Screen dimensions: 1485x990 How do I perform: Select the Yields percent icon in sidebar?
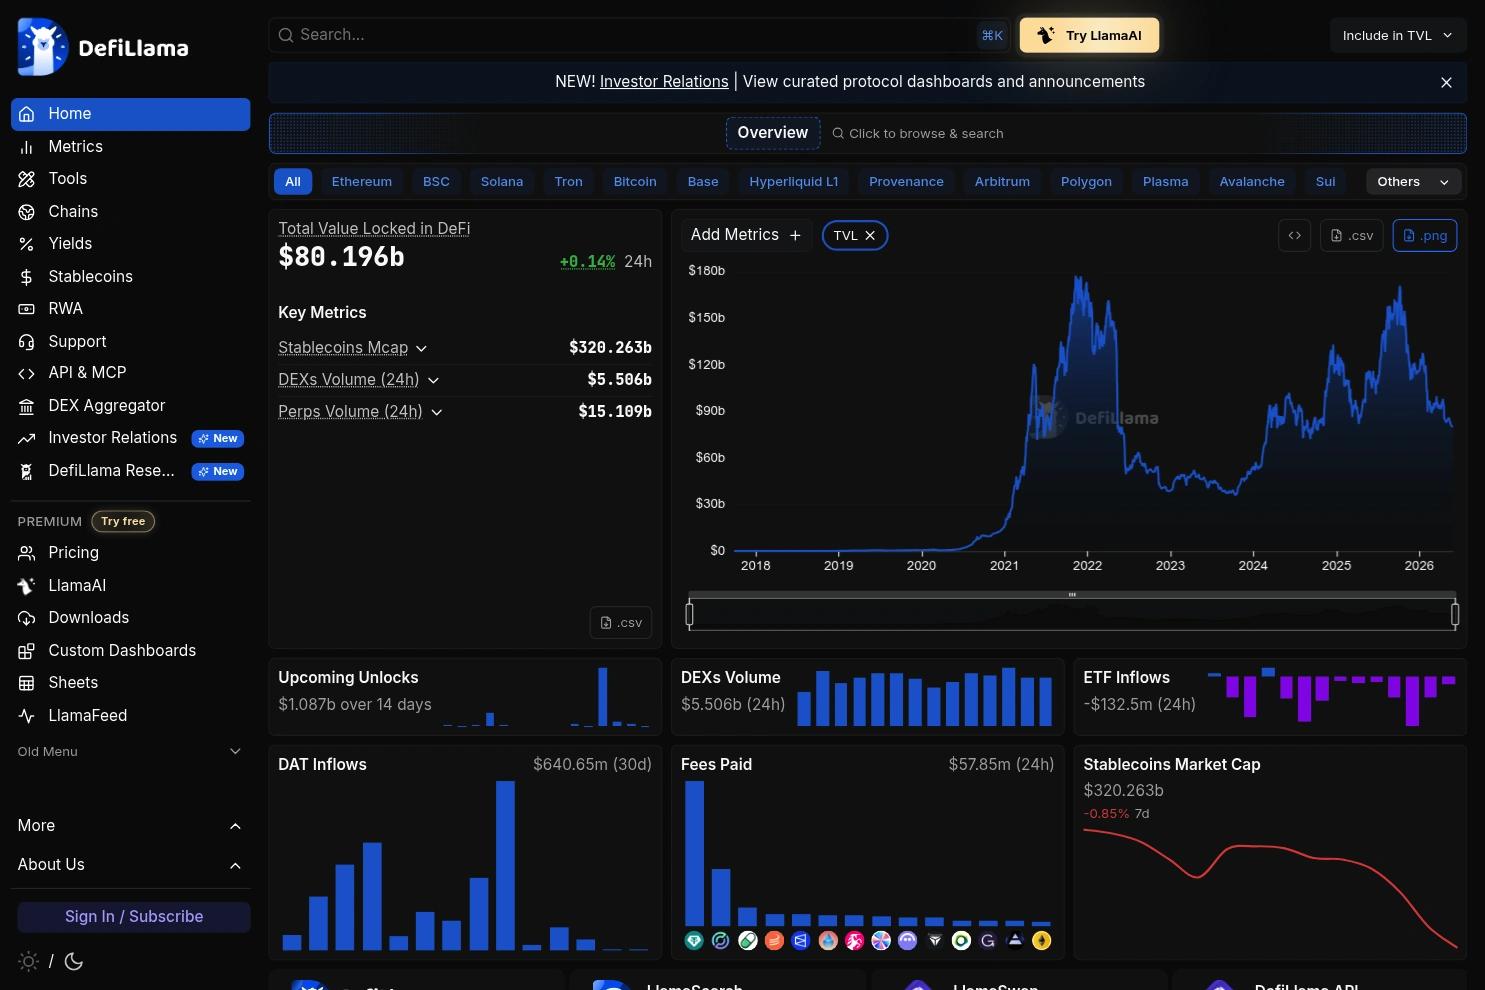(27, 244)
